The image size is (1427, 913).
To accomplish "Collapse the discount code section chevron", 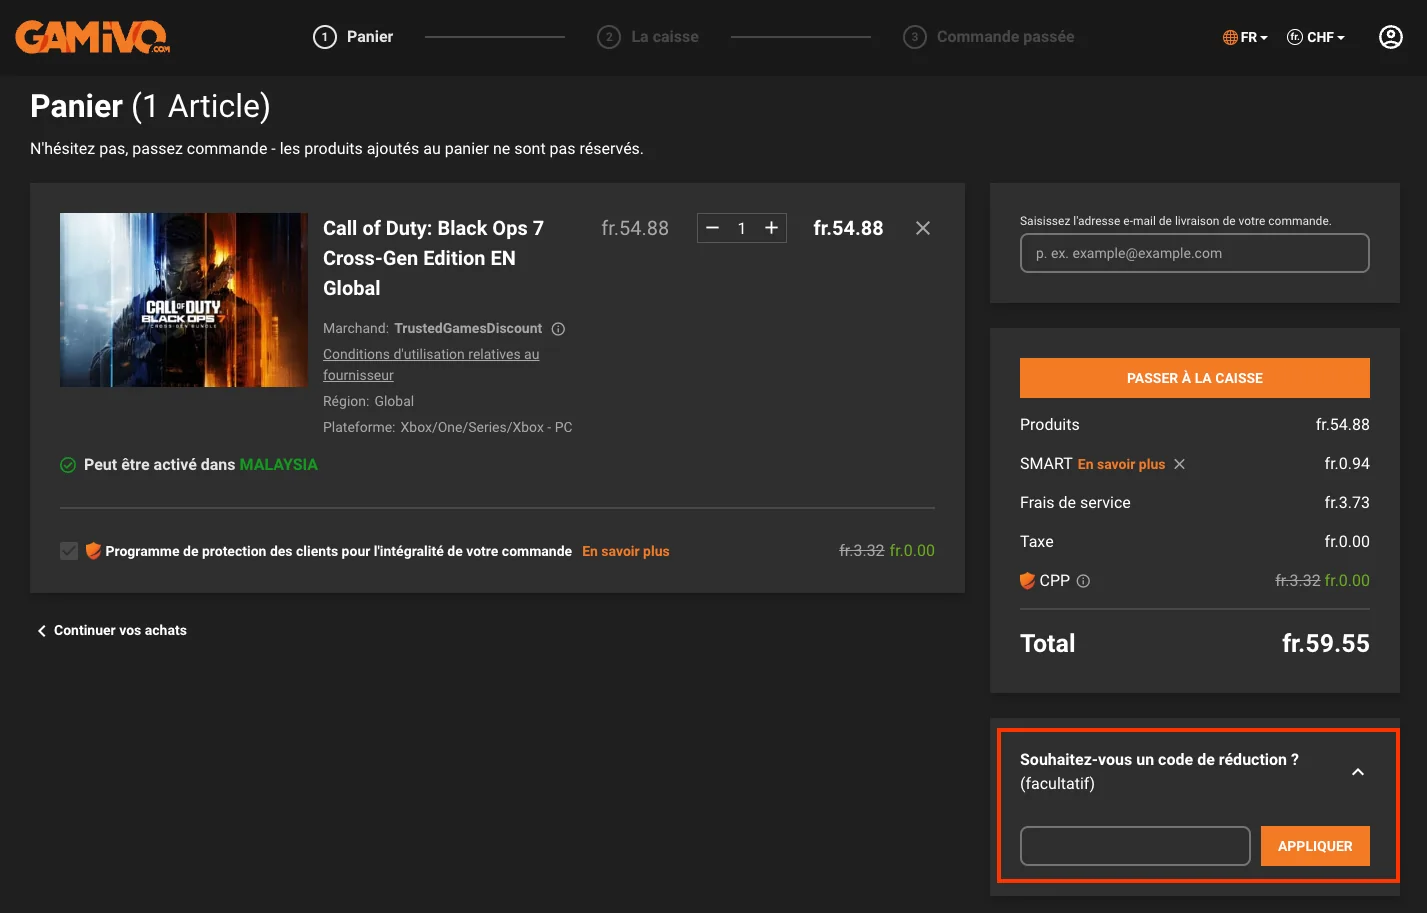I will (1357, 771).
